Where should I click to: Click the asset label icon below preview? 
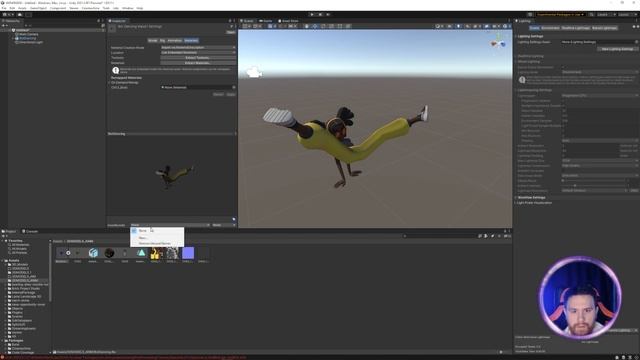click(234, 219)
